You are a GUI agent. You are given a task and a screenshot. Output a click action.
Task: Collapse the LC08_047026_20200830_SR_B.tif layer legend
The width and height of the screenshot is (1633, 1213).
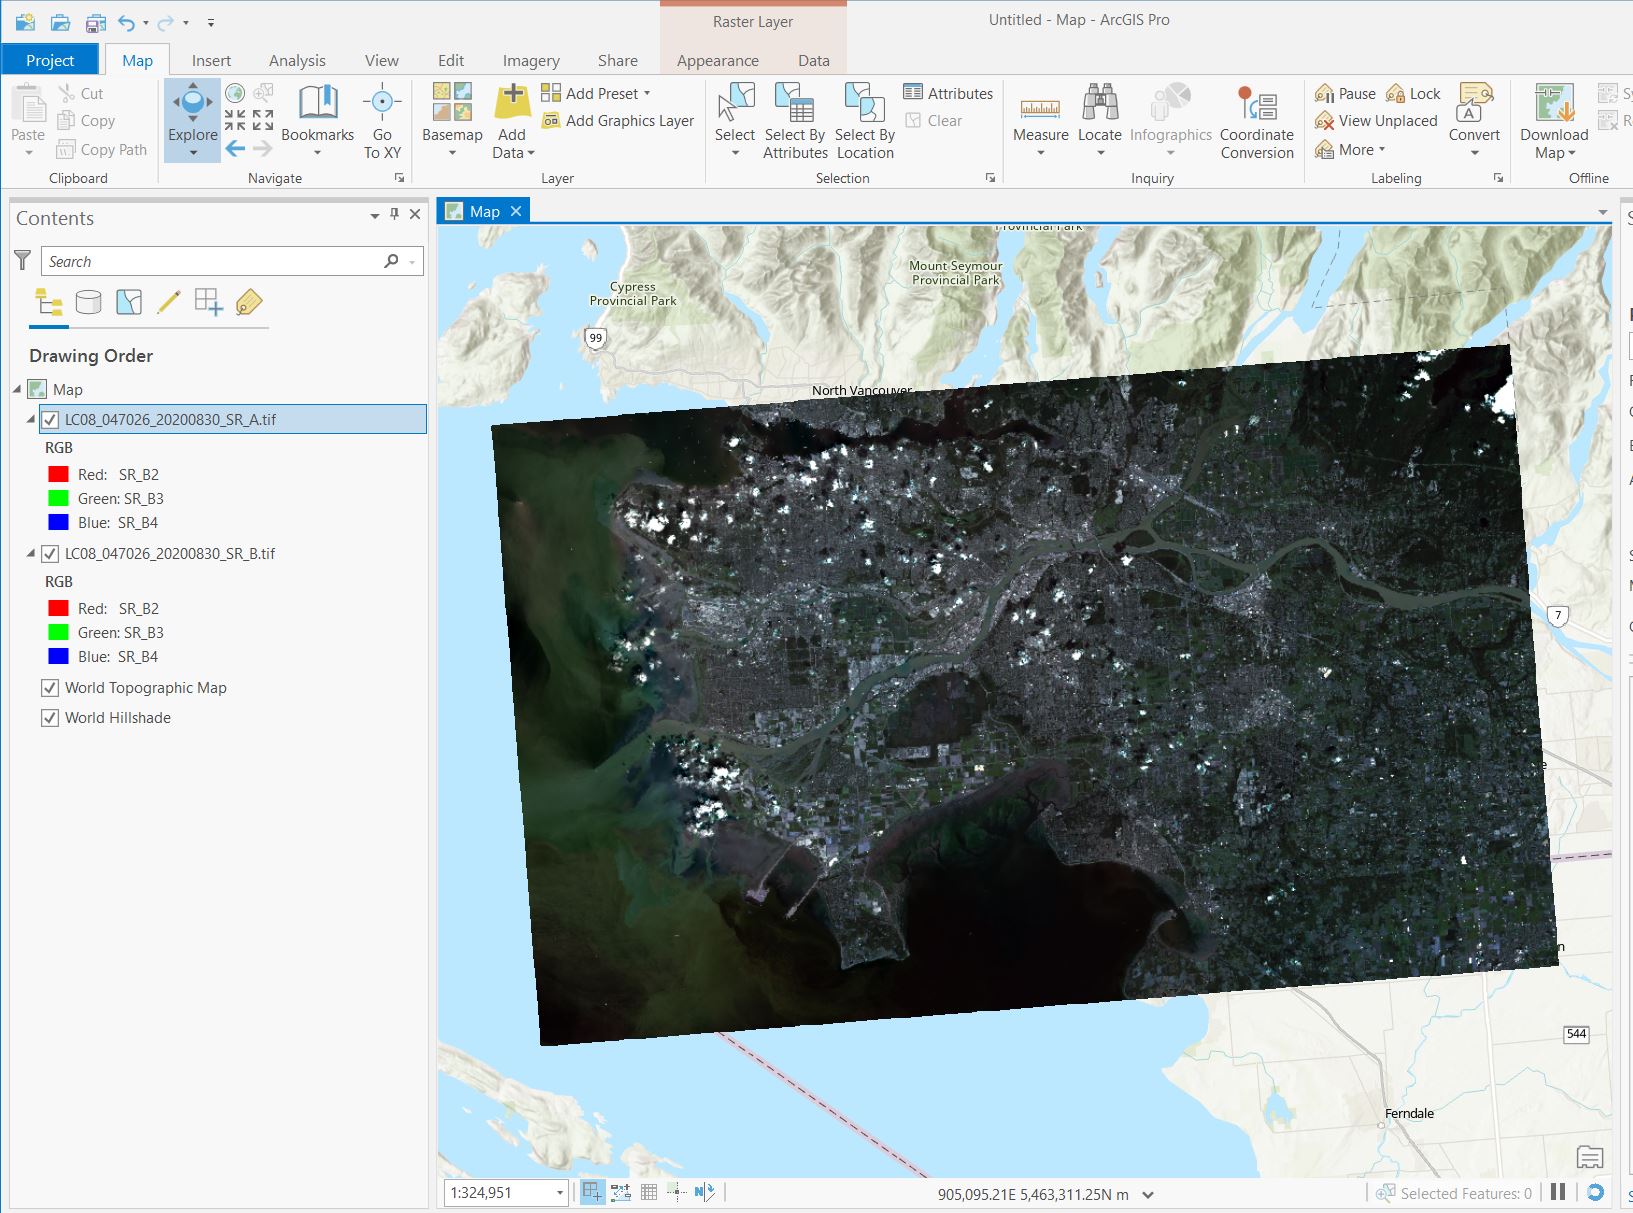(31, 553)
